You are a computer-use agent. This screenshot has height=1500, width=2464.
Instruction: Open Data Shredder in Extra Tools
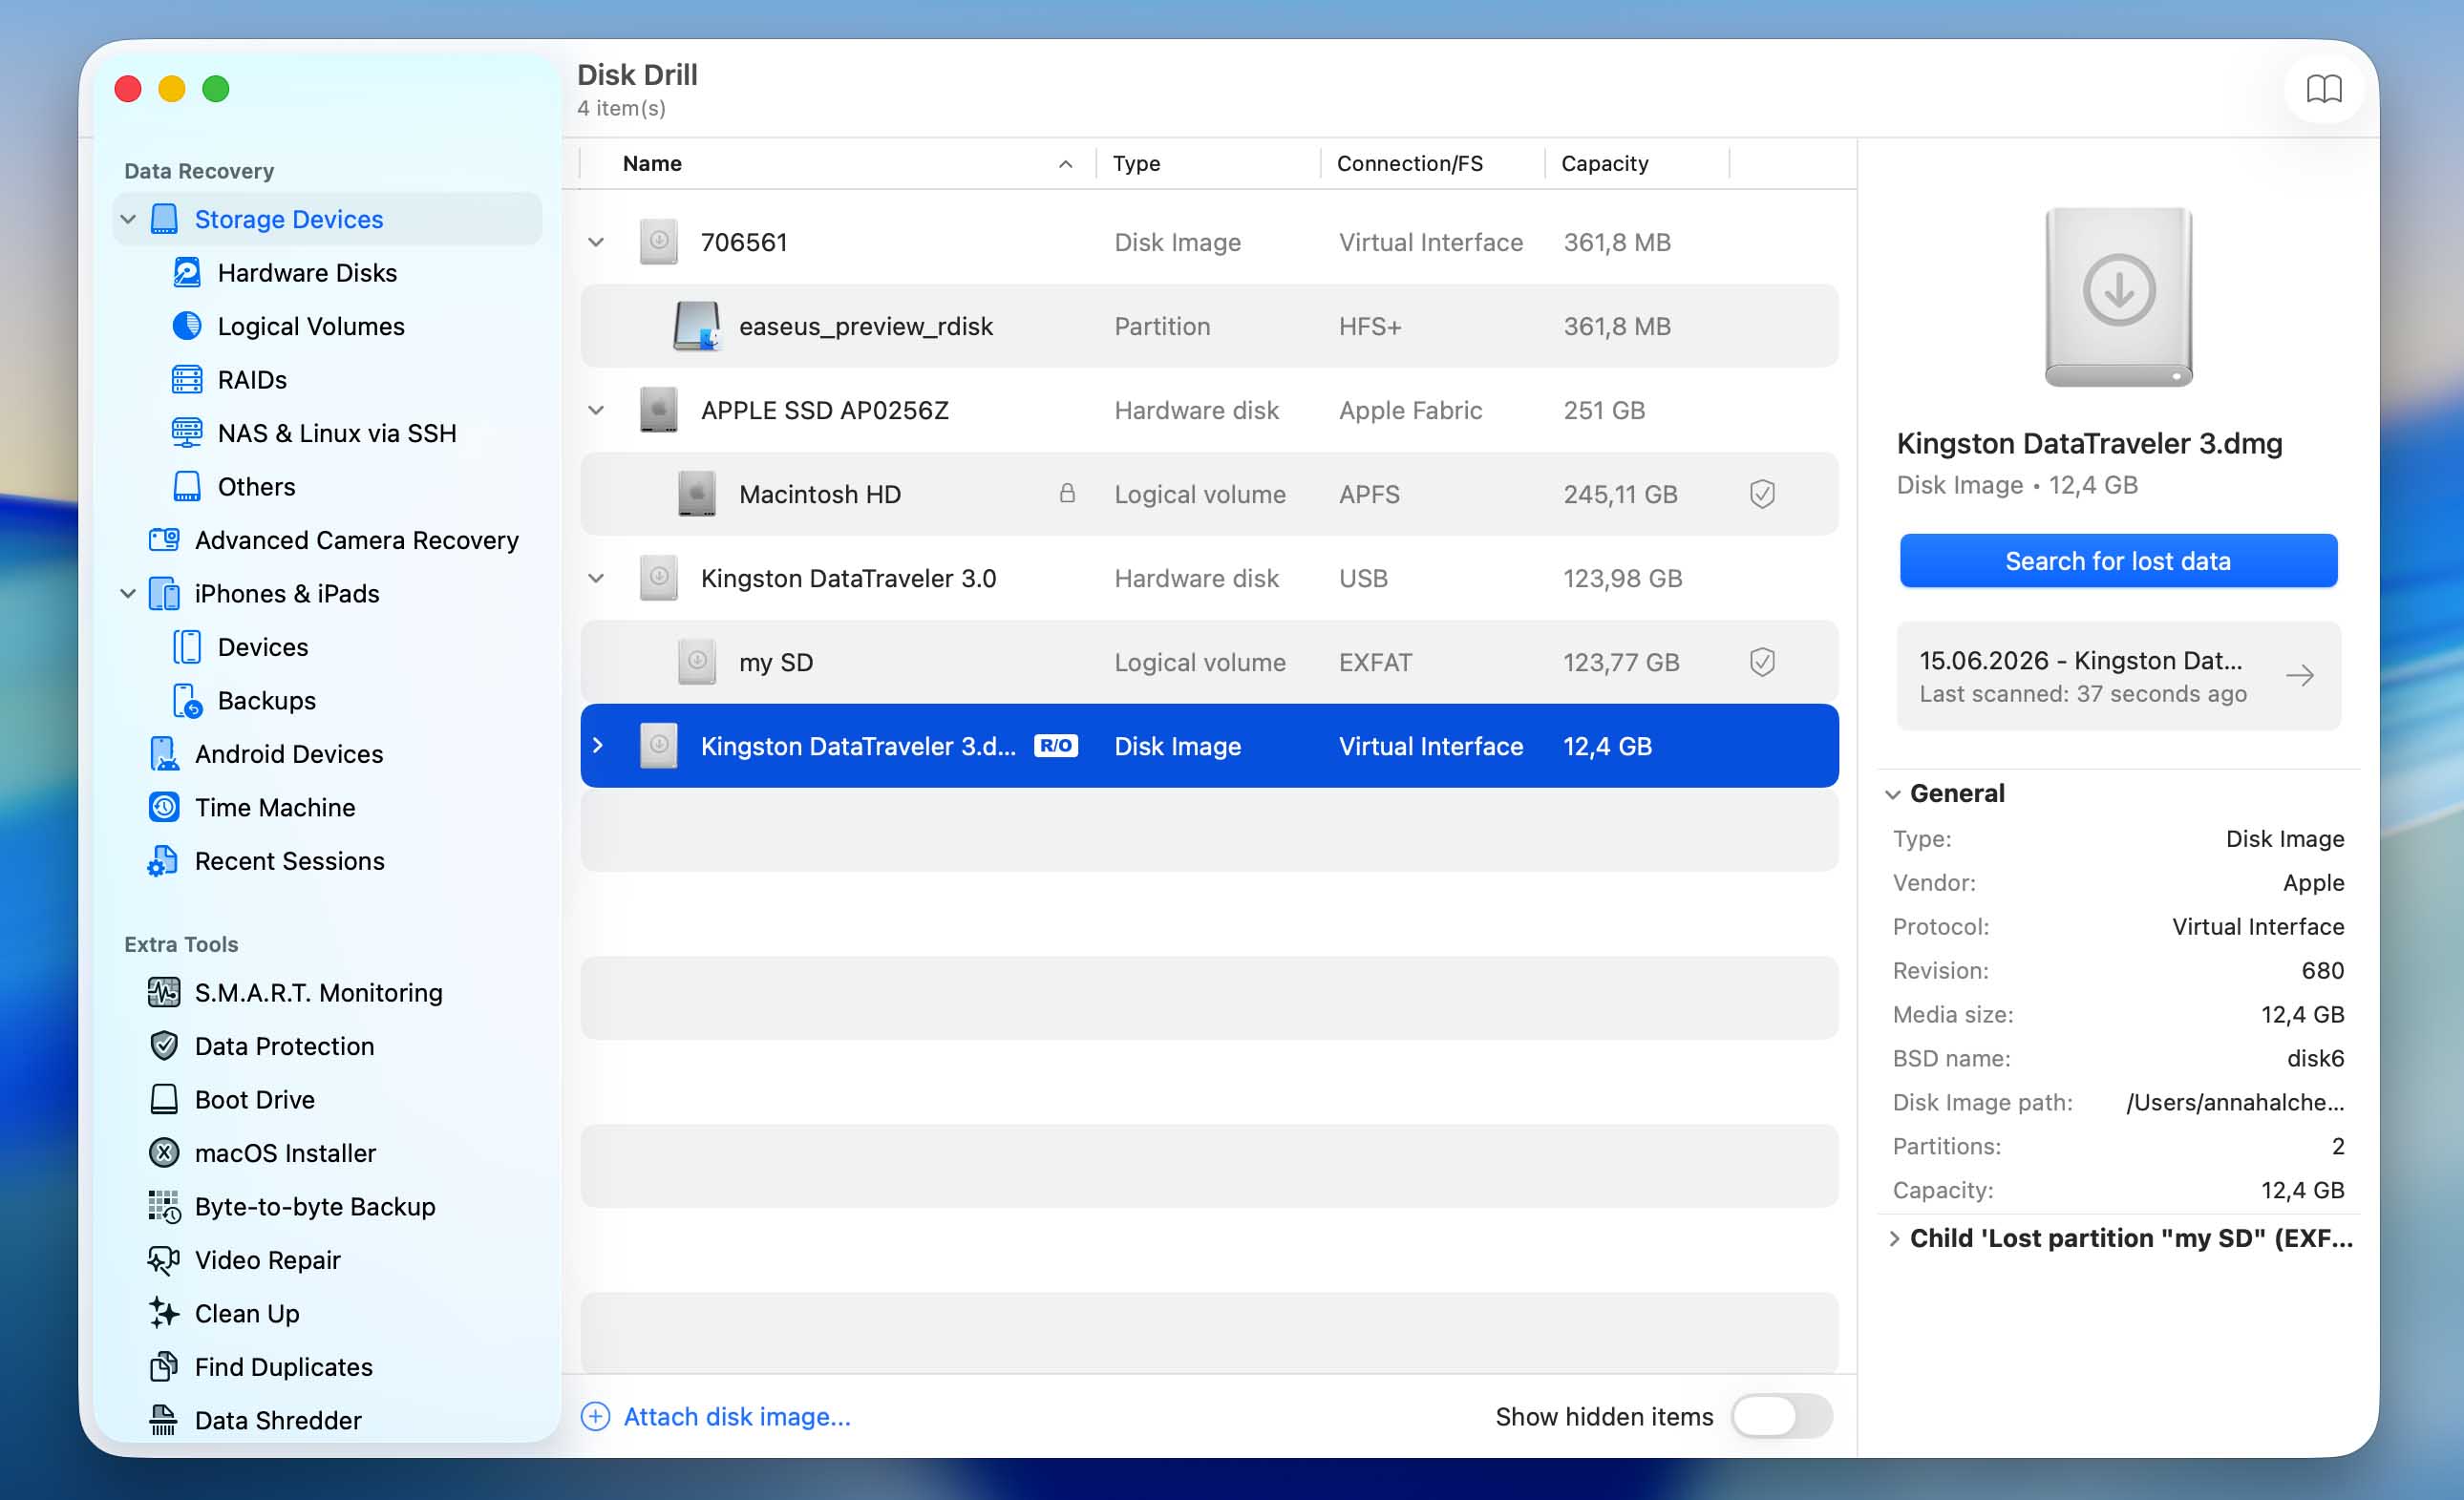(x=278, y=1420)
